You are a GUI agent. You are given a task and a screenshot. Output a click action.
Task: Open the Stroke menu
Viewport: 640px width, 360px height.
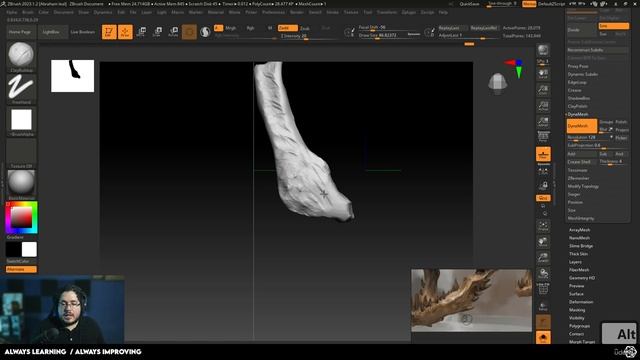tap(333, 12)
